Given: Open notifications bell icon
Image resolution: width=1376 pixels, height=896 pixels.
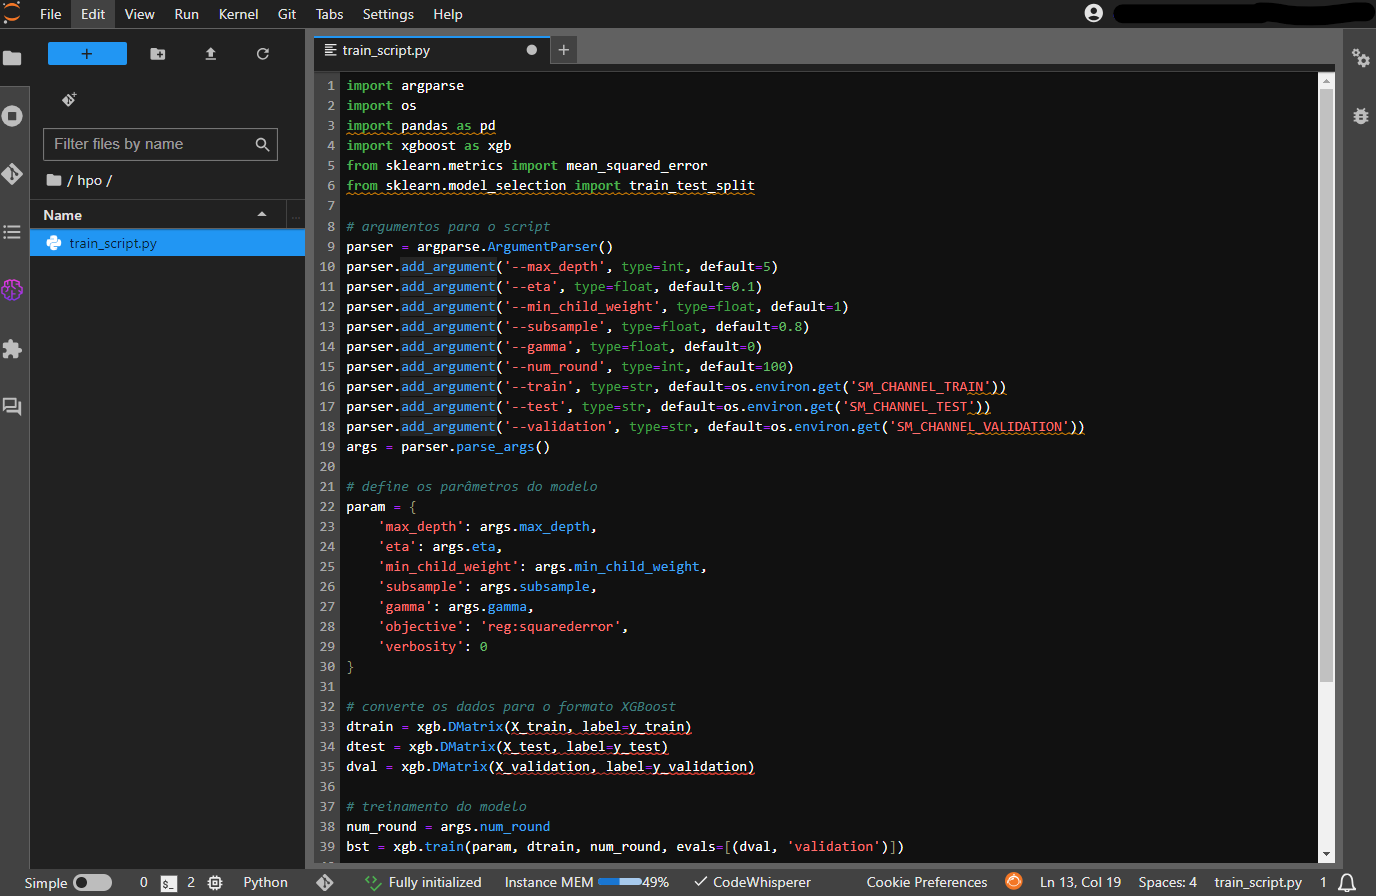Looking at the screenshot, I should click(x=1347, y=882).
